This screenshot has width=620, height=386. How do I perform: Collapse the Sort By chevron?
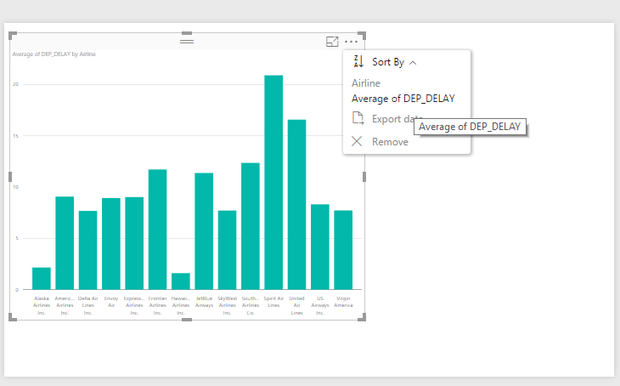point(413,62)
